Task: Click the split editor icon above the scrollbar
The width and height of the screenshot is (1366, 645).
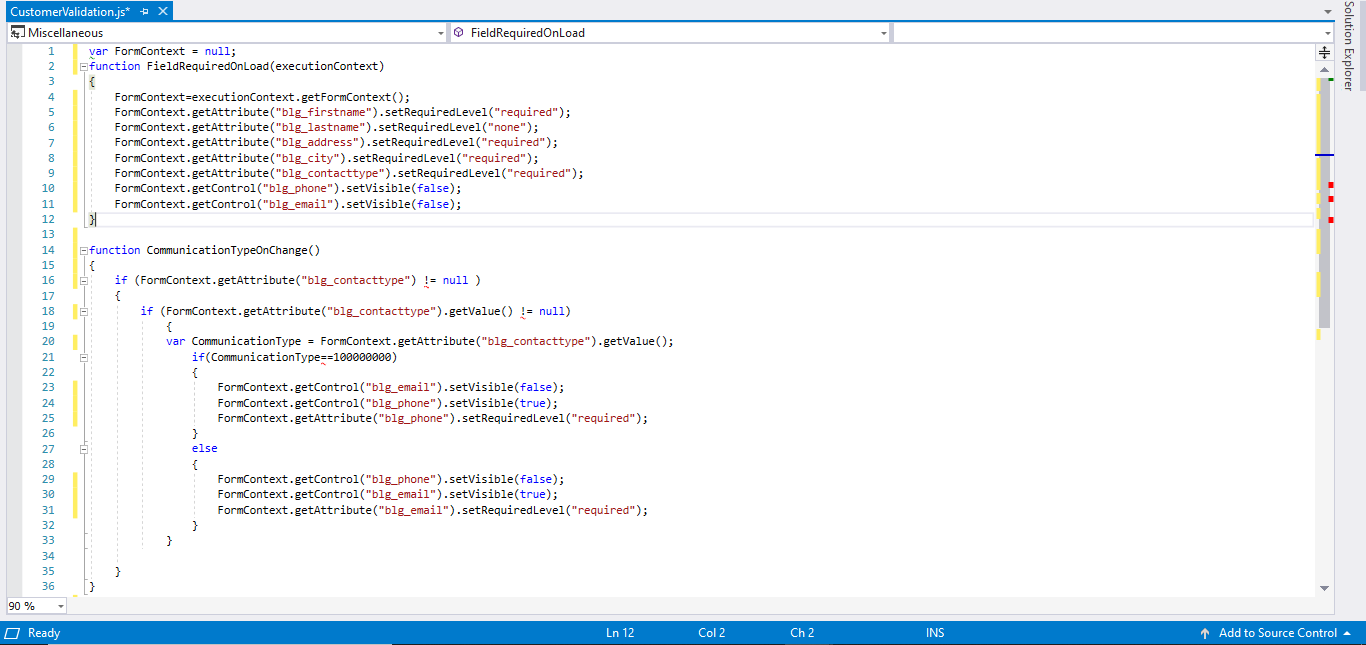Action: pos(1324,51)
